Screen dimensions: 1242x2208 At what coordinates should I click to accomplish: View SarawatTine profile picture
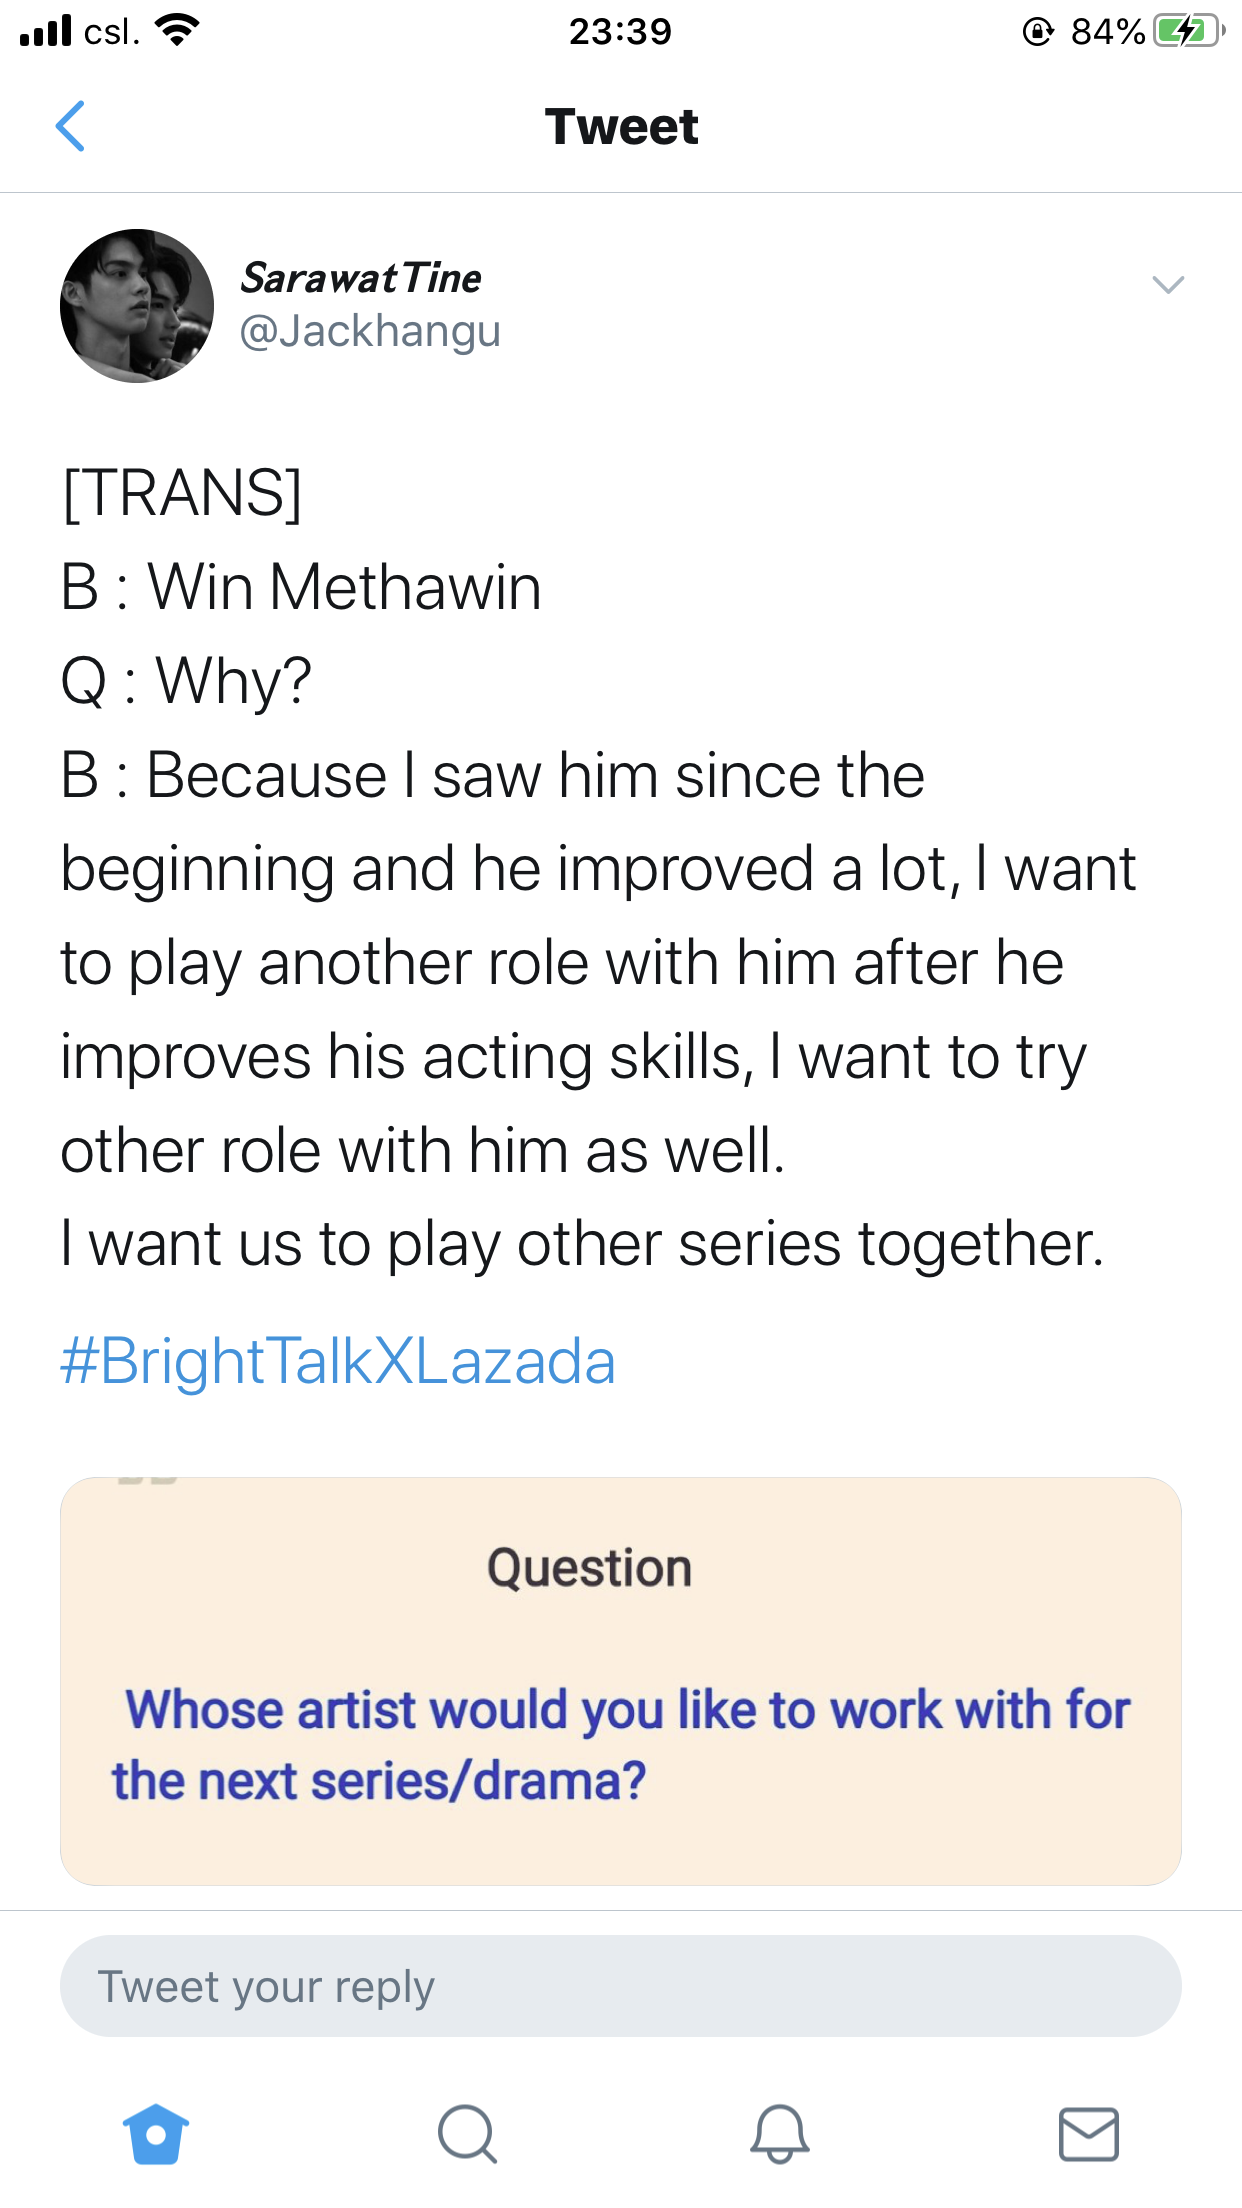137,306
